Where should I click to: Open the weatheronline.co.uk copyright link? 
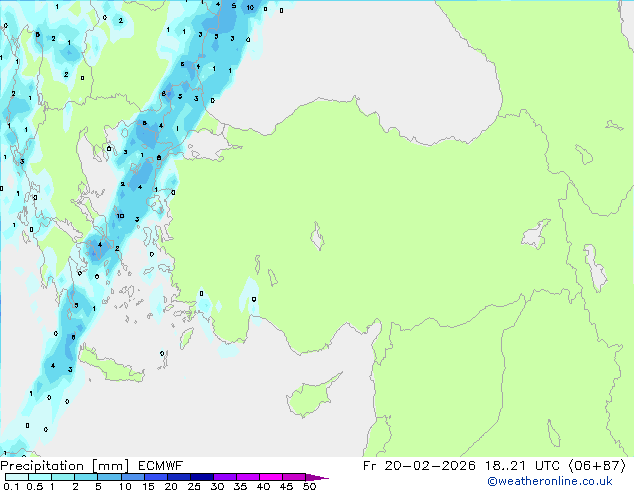[549, 481]
